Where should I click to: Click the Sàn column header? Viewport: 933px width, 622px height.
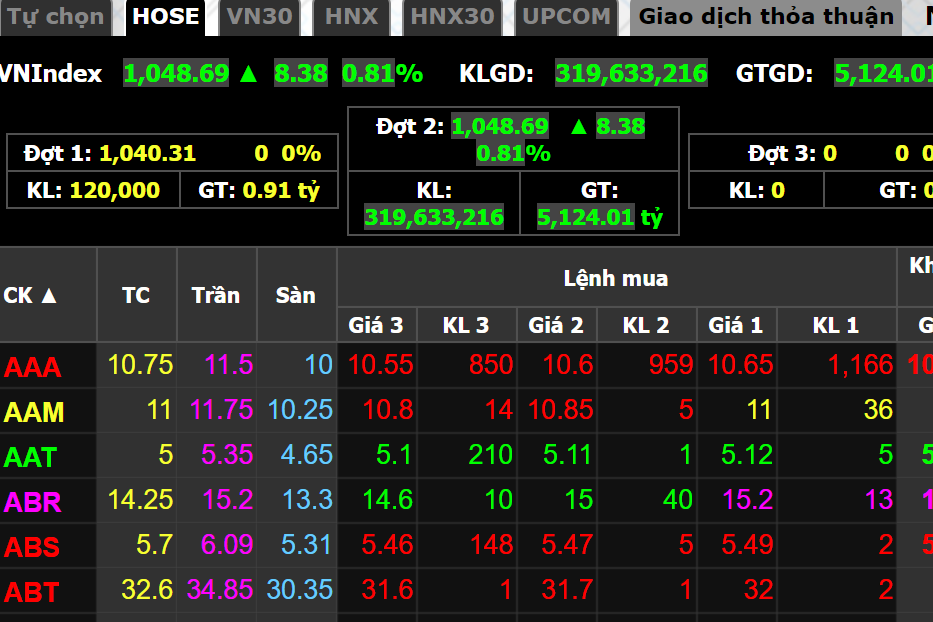[x=296, y=295]
